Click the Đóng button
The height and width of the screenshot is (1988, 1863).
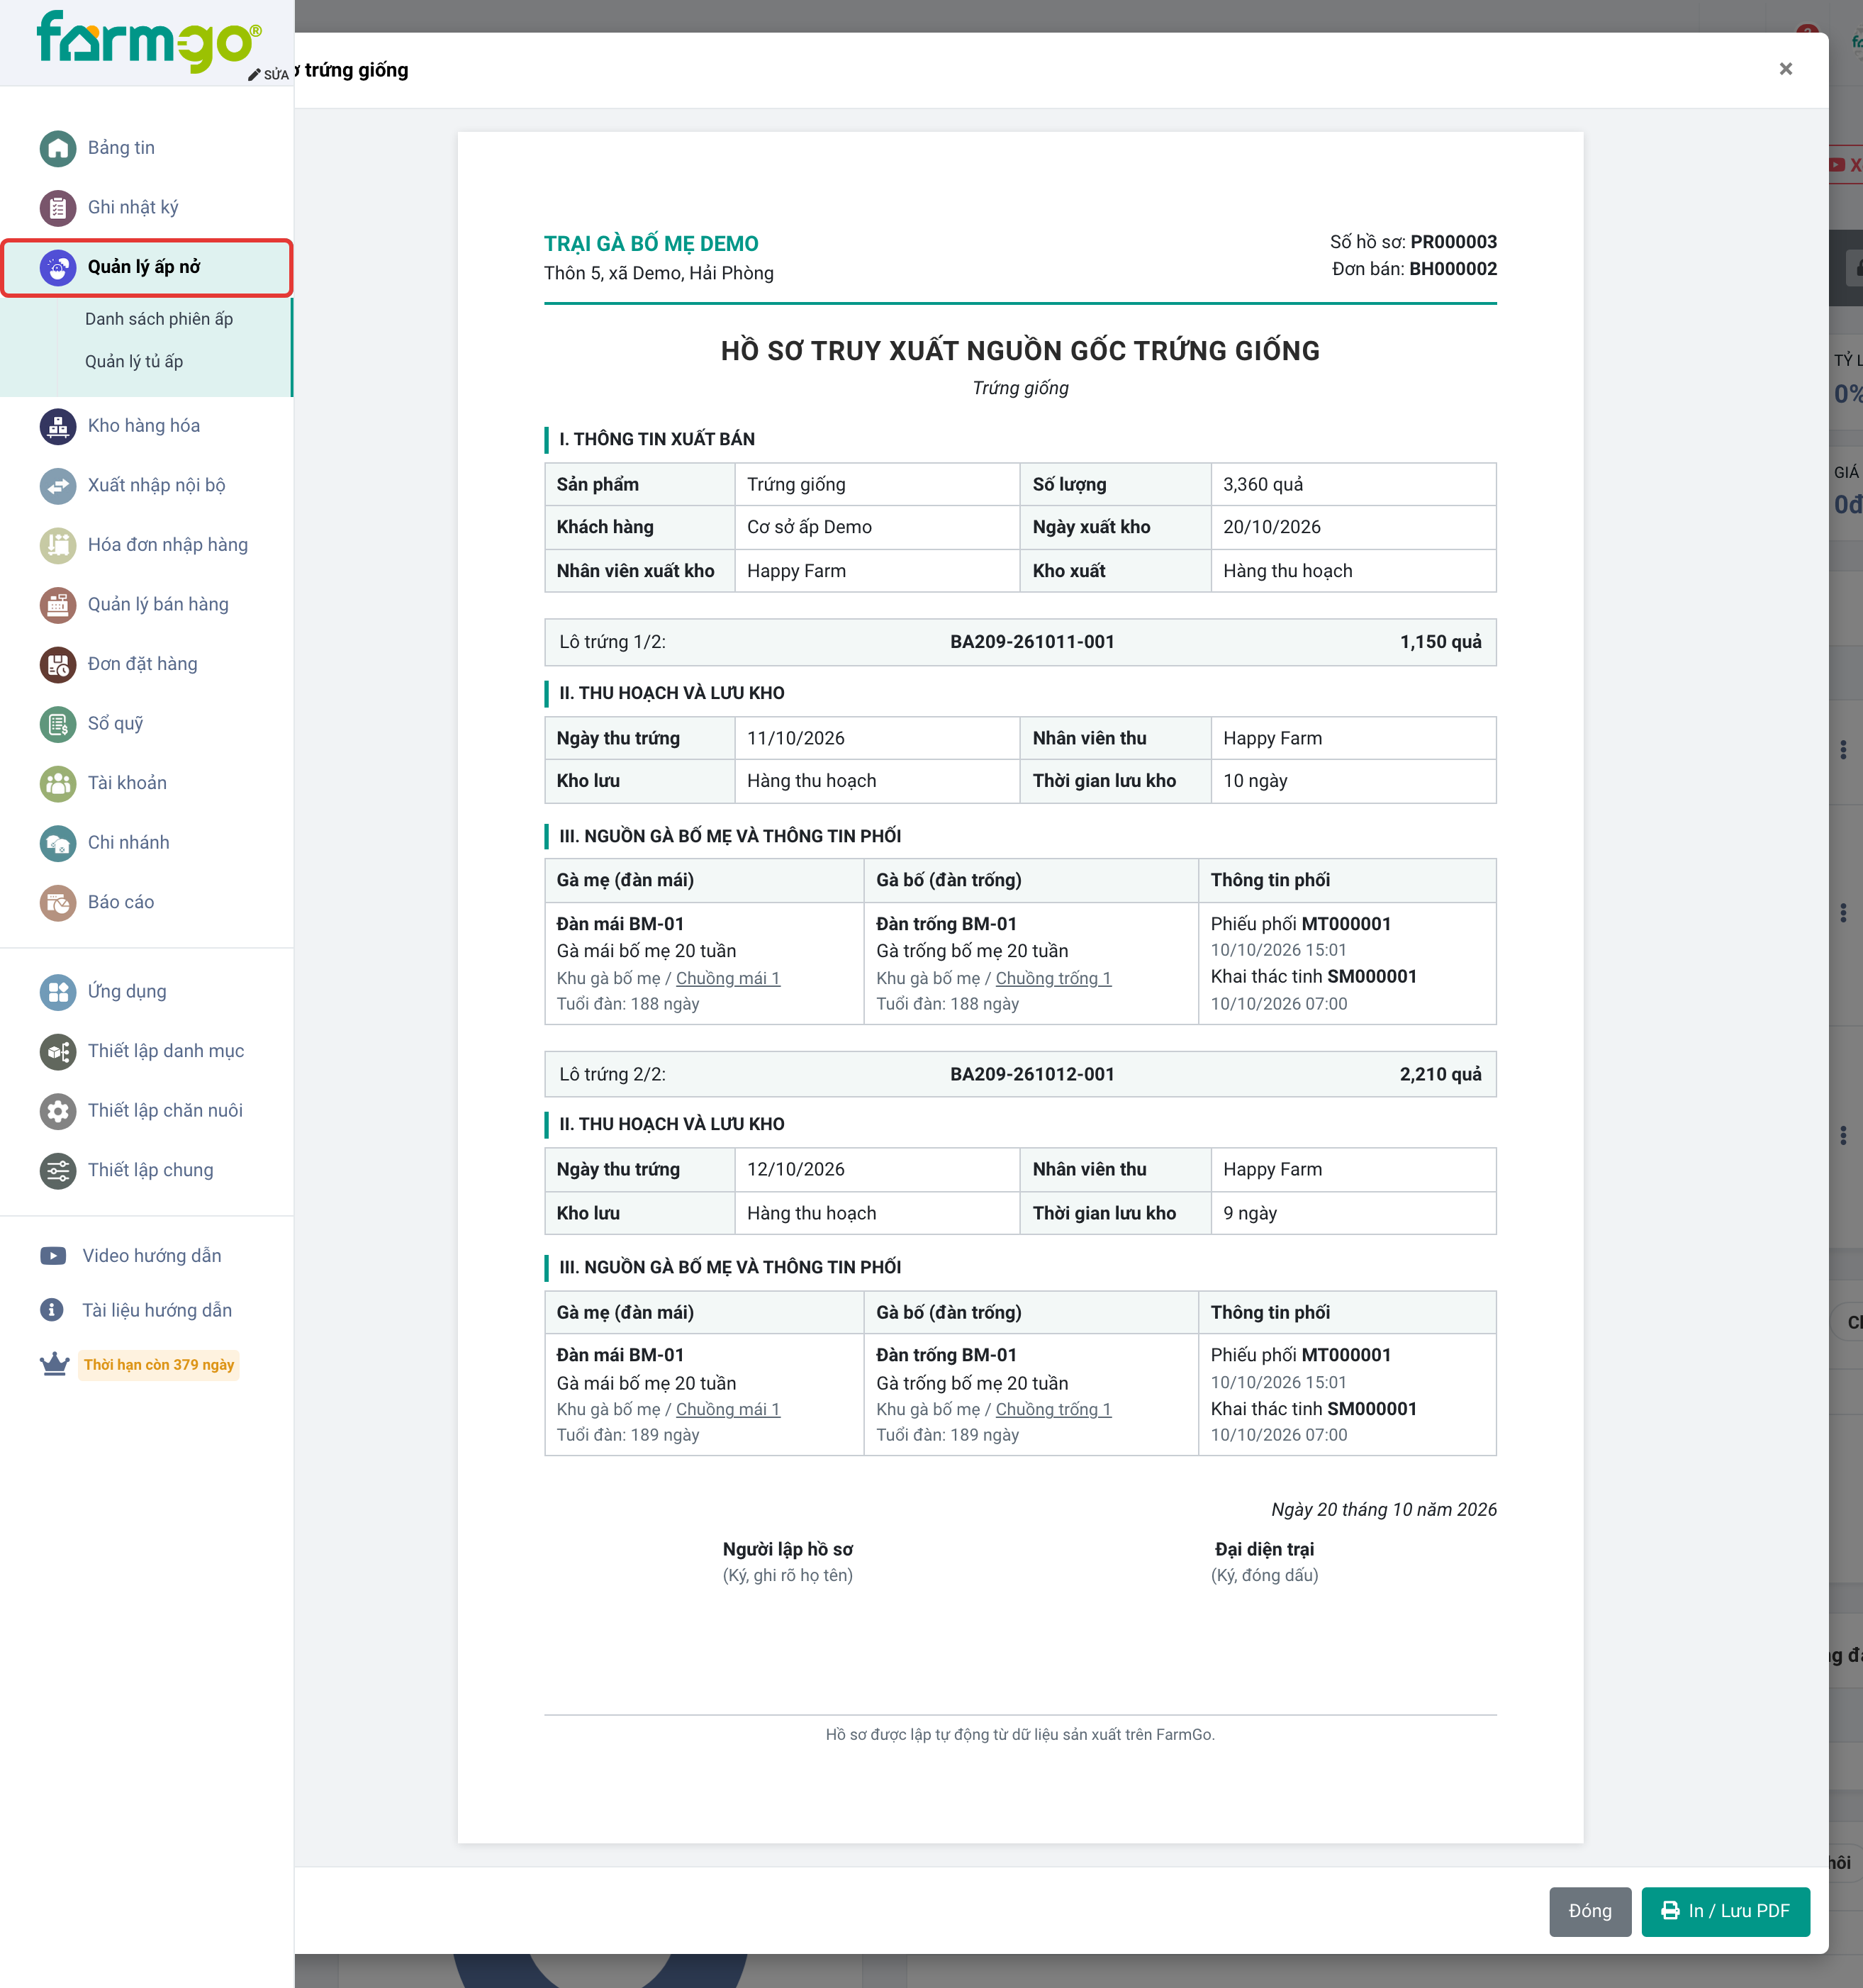tap(1590, 1911)
